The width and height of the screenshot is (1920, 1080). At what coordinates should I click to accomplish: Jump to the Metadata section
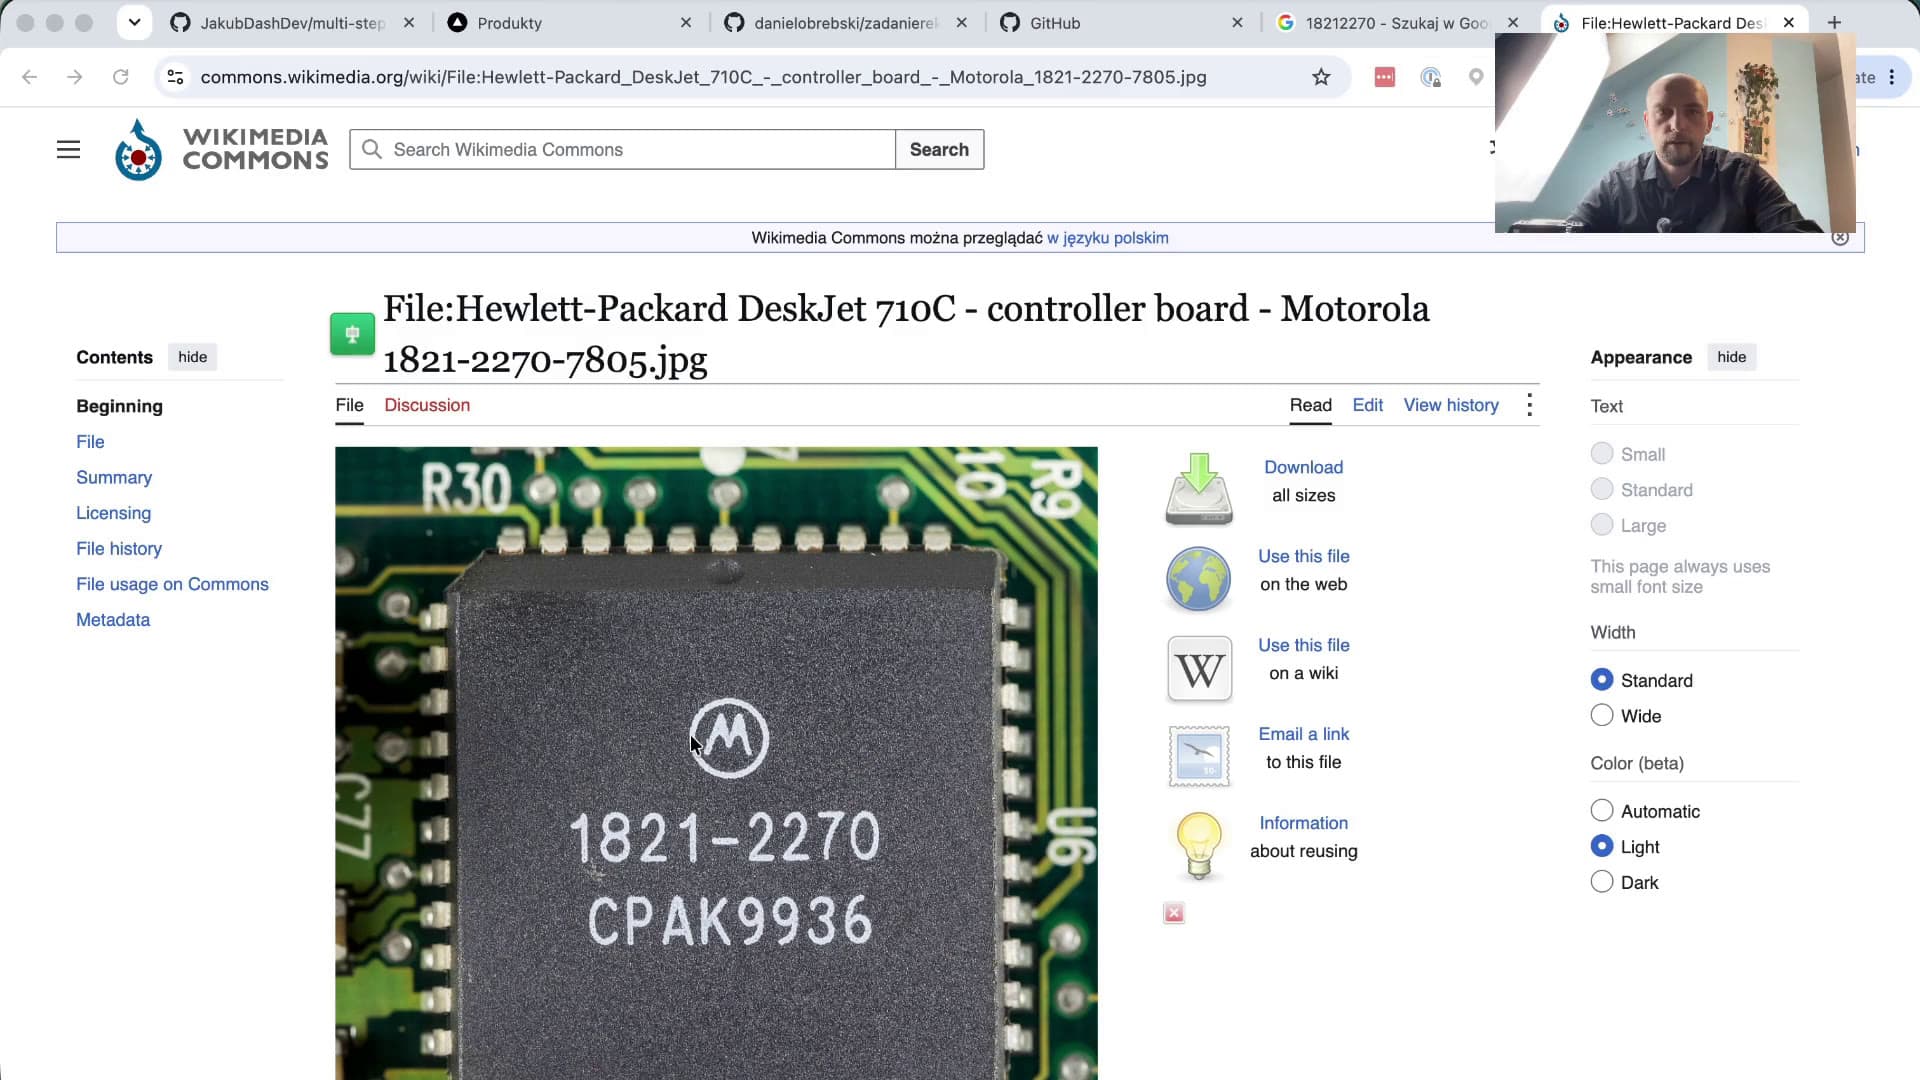(x=113, y=620)
